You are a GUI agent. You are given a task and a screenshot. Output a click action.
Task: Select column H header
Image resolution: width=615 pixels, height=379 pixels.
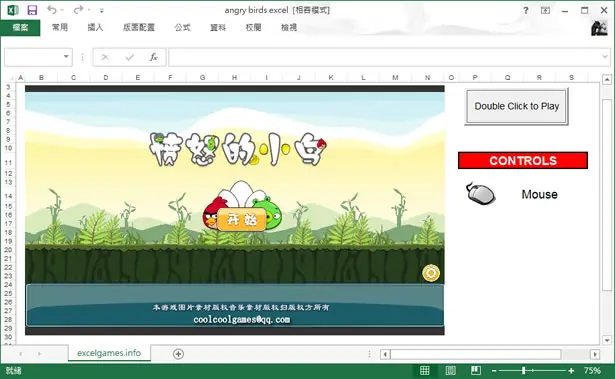[234, 78]
